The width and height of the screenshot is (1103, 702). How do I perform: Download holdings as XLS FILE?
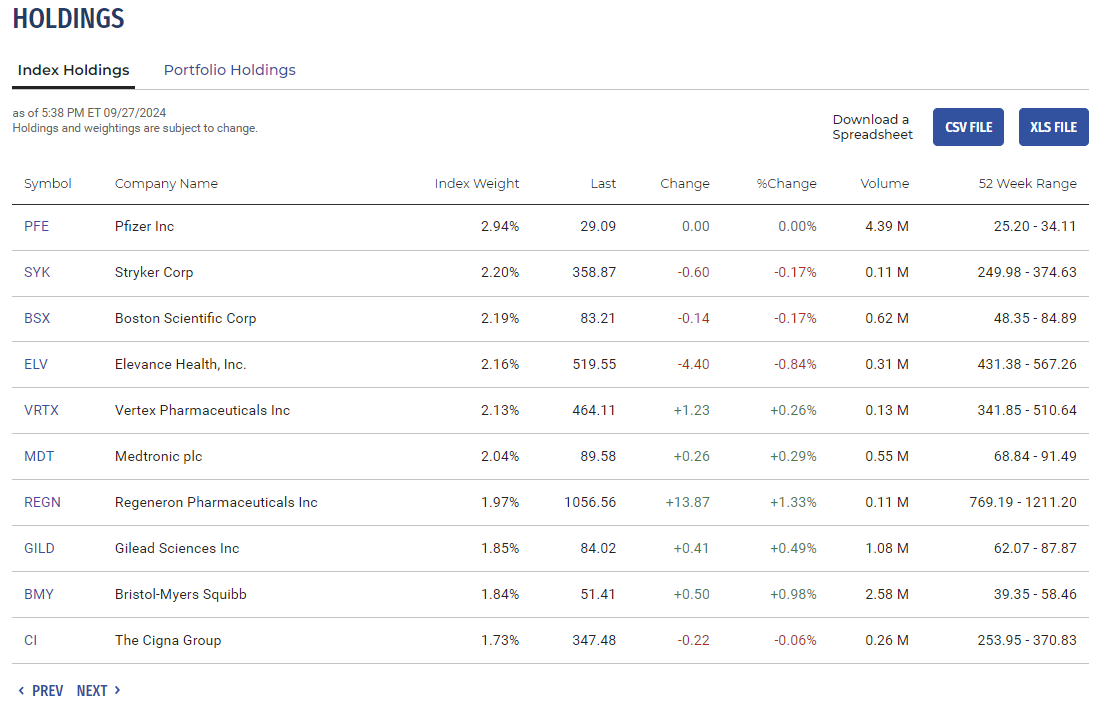point(1053,127)
